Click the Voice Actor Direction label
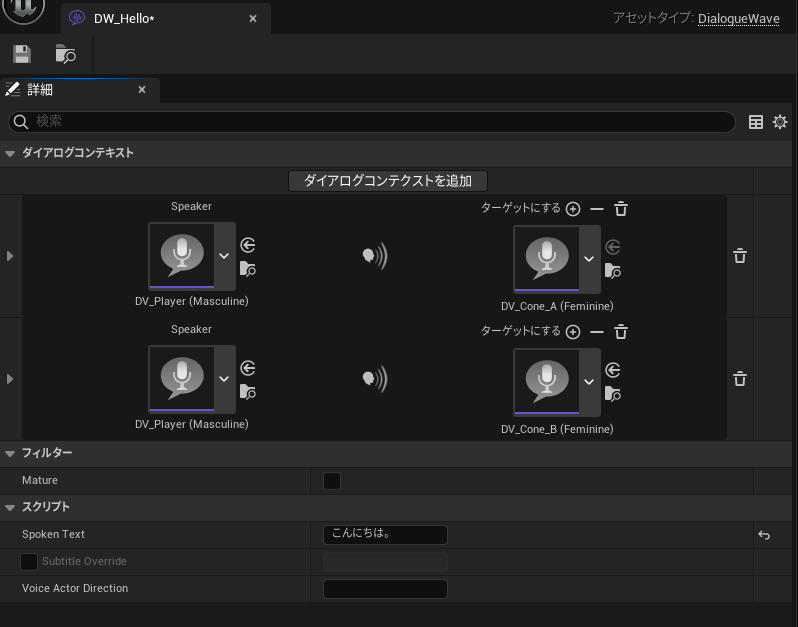The height and width of the screenshot is (627, 798). tap(75, 588)
